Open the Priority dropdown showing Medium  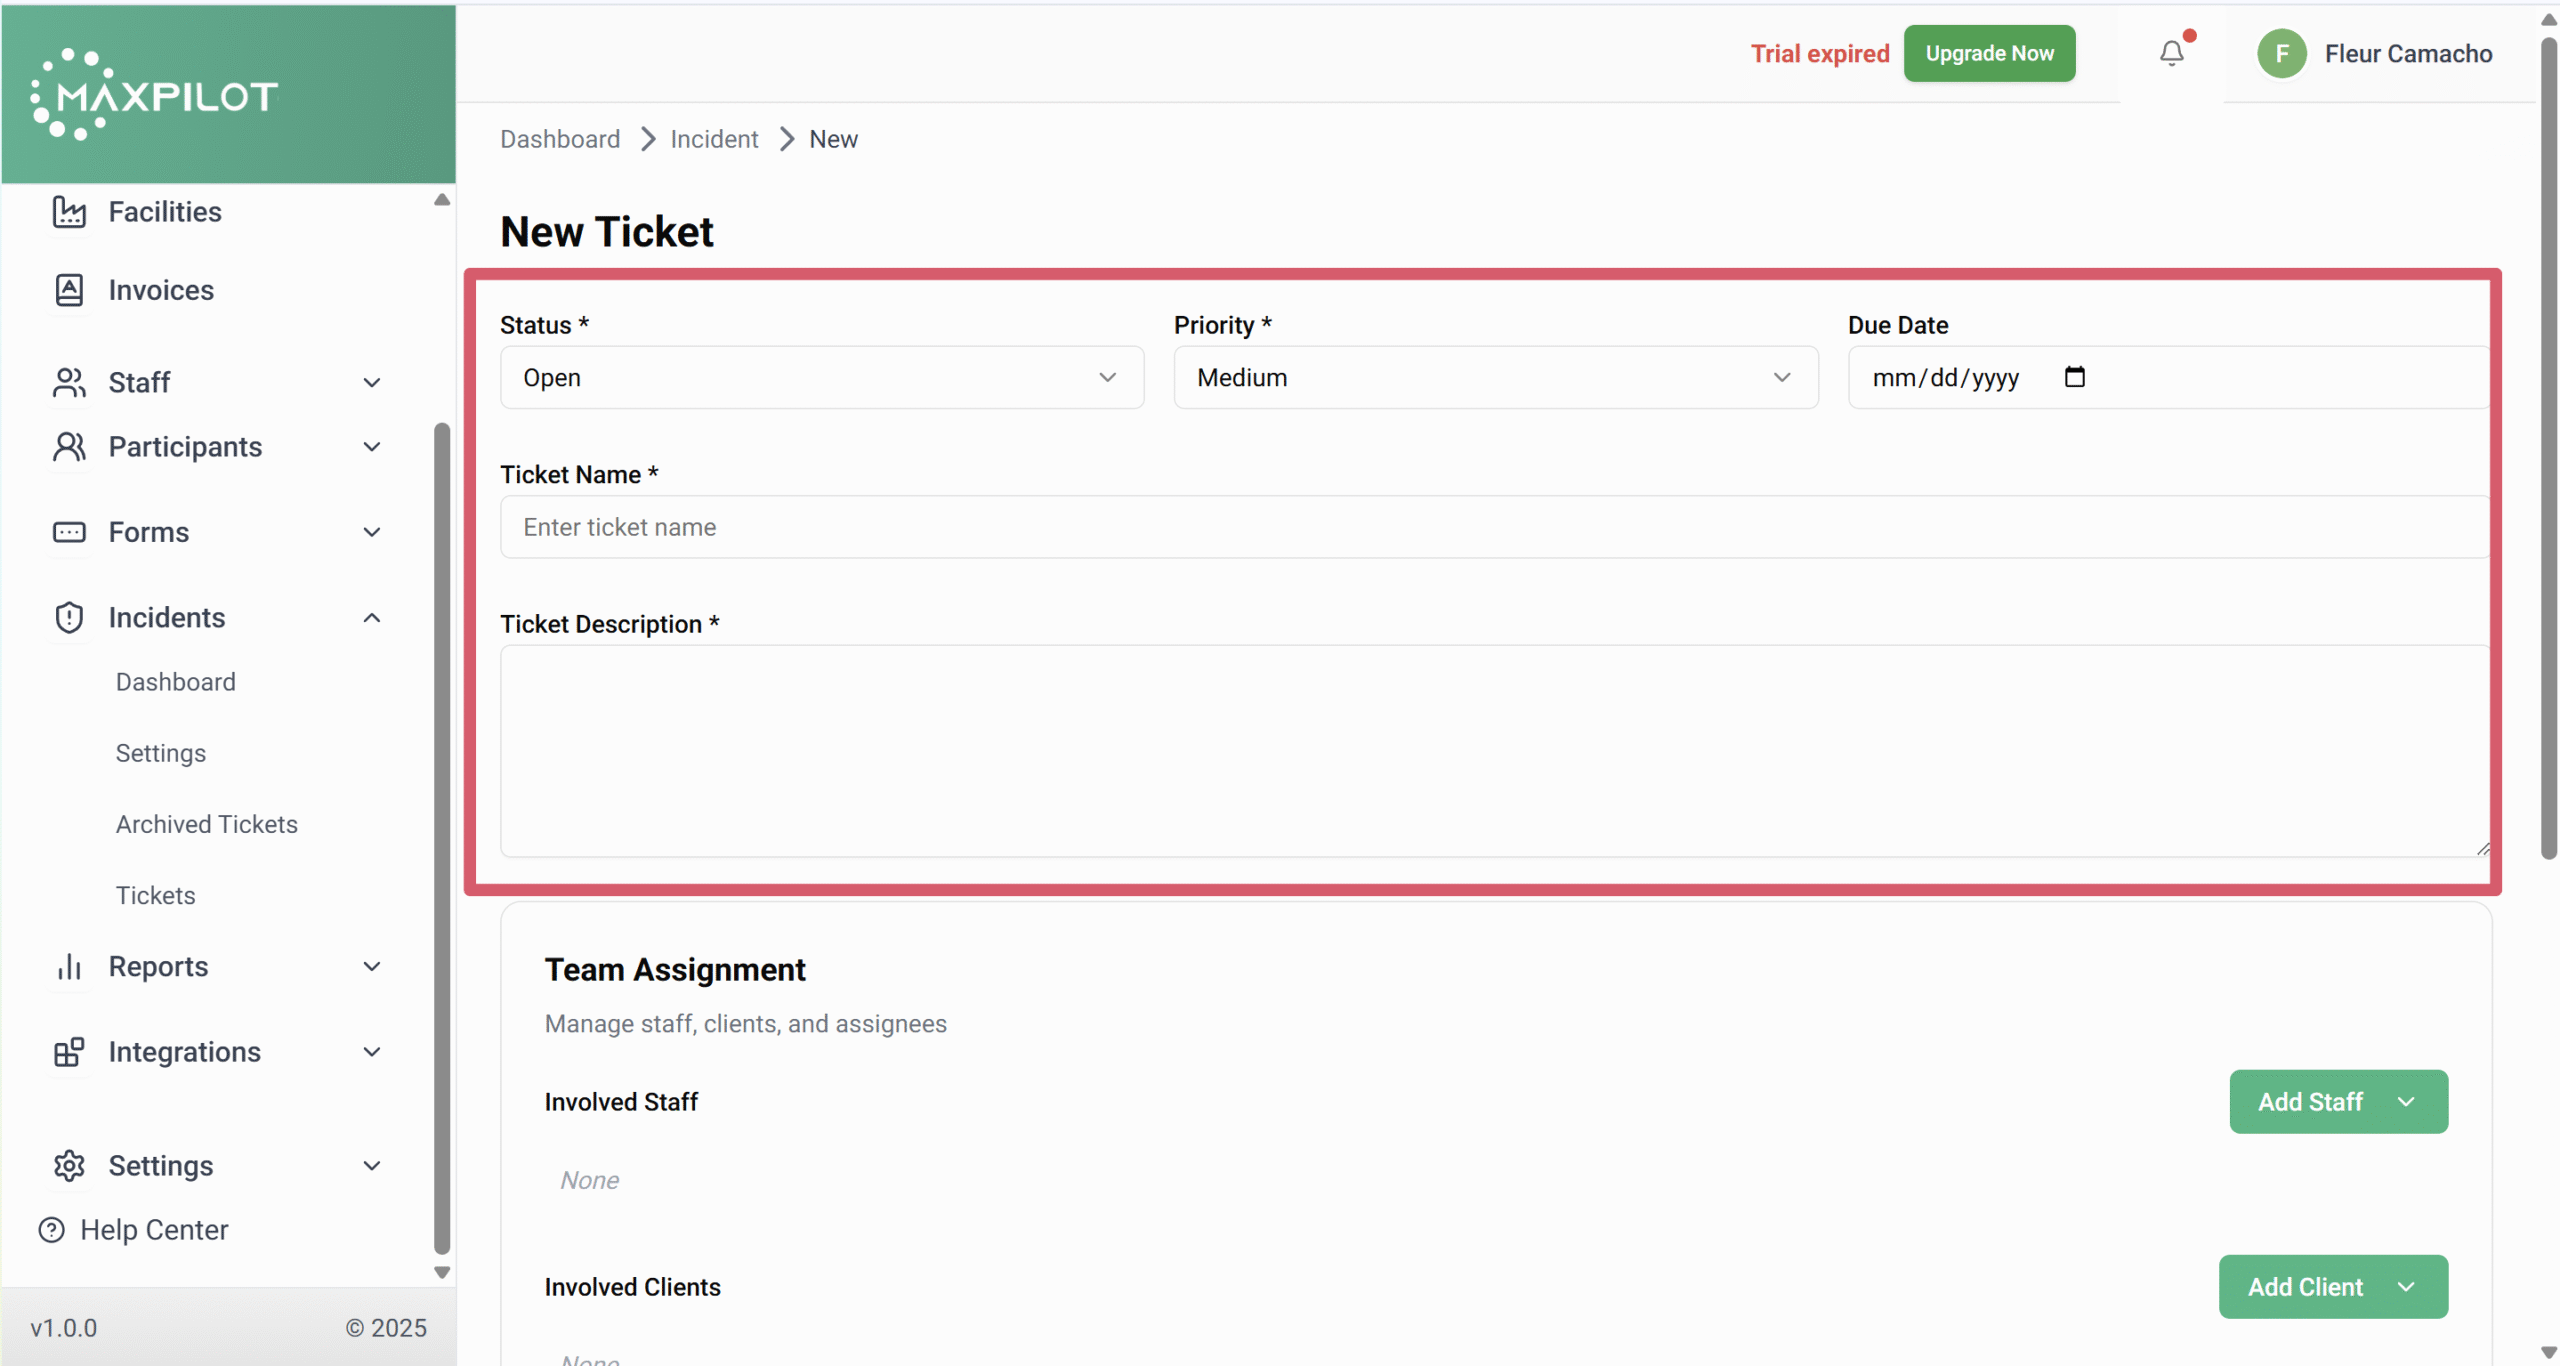[x=1495, y=378]
